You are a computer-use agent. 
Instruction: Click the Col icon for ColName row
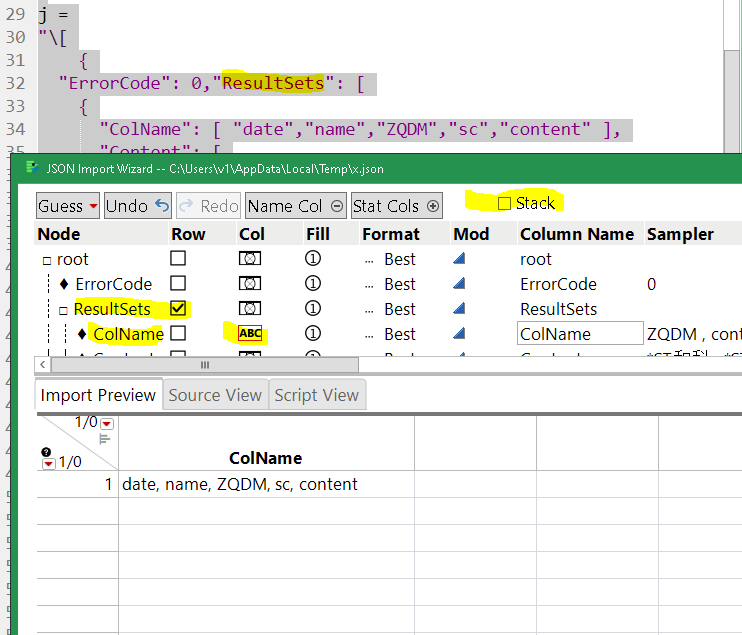click(250, 334)
